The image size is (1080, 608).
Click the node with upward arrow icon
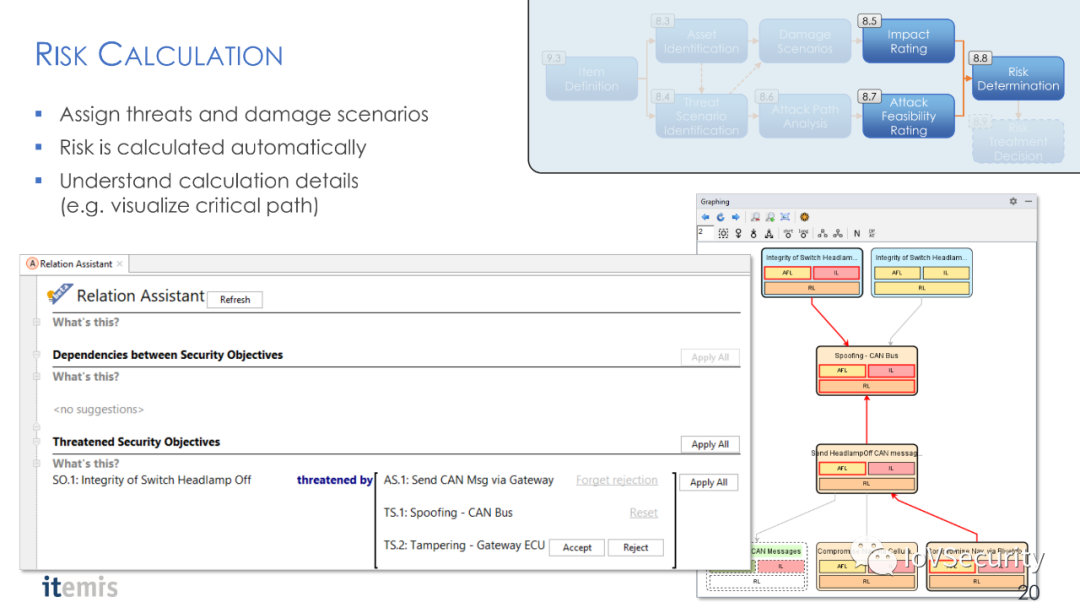coord(754,233)
